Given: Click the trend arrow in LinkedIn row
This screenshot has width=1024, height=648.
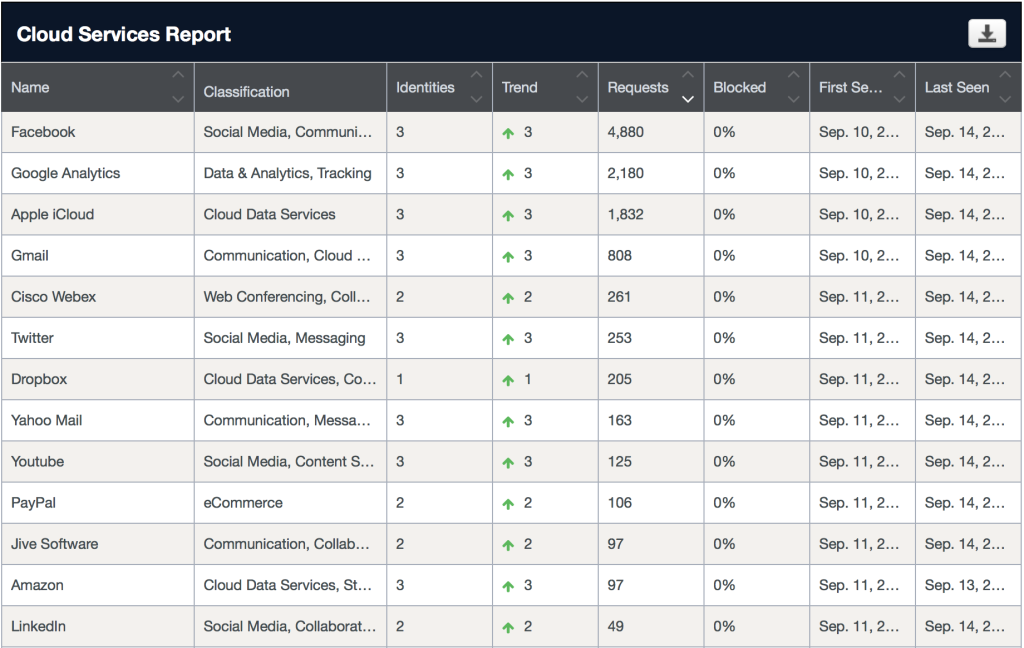Looking at the screenshot, I should click(508, 628).
